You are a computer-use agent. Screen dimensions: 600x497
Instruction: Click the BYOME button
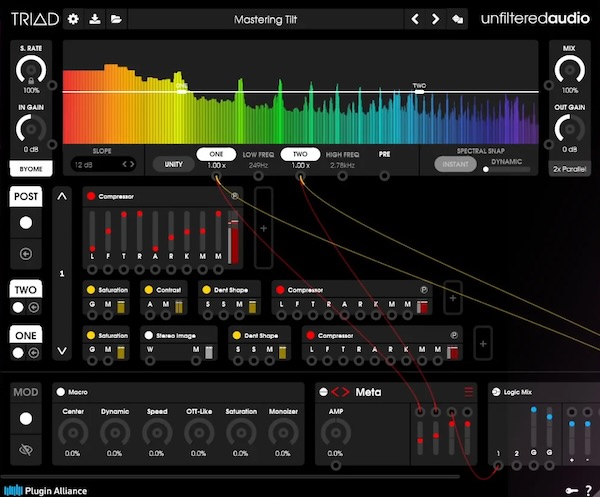click(x=31, y=169)
